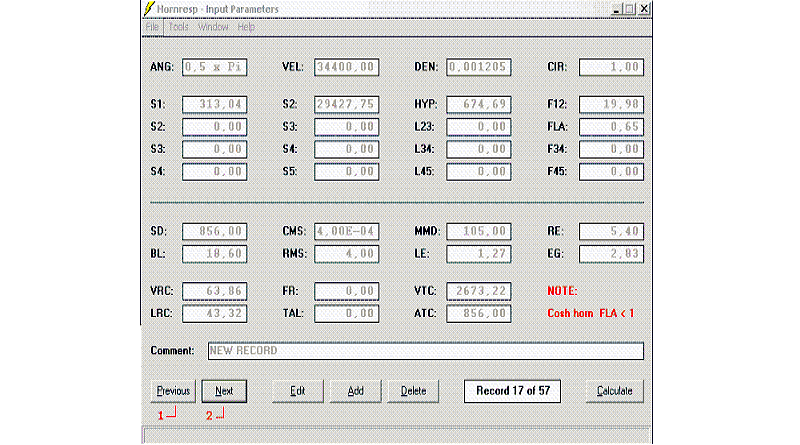Click the BL field showing 18,60
800x445 pixels.
pos(215,254)
